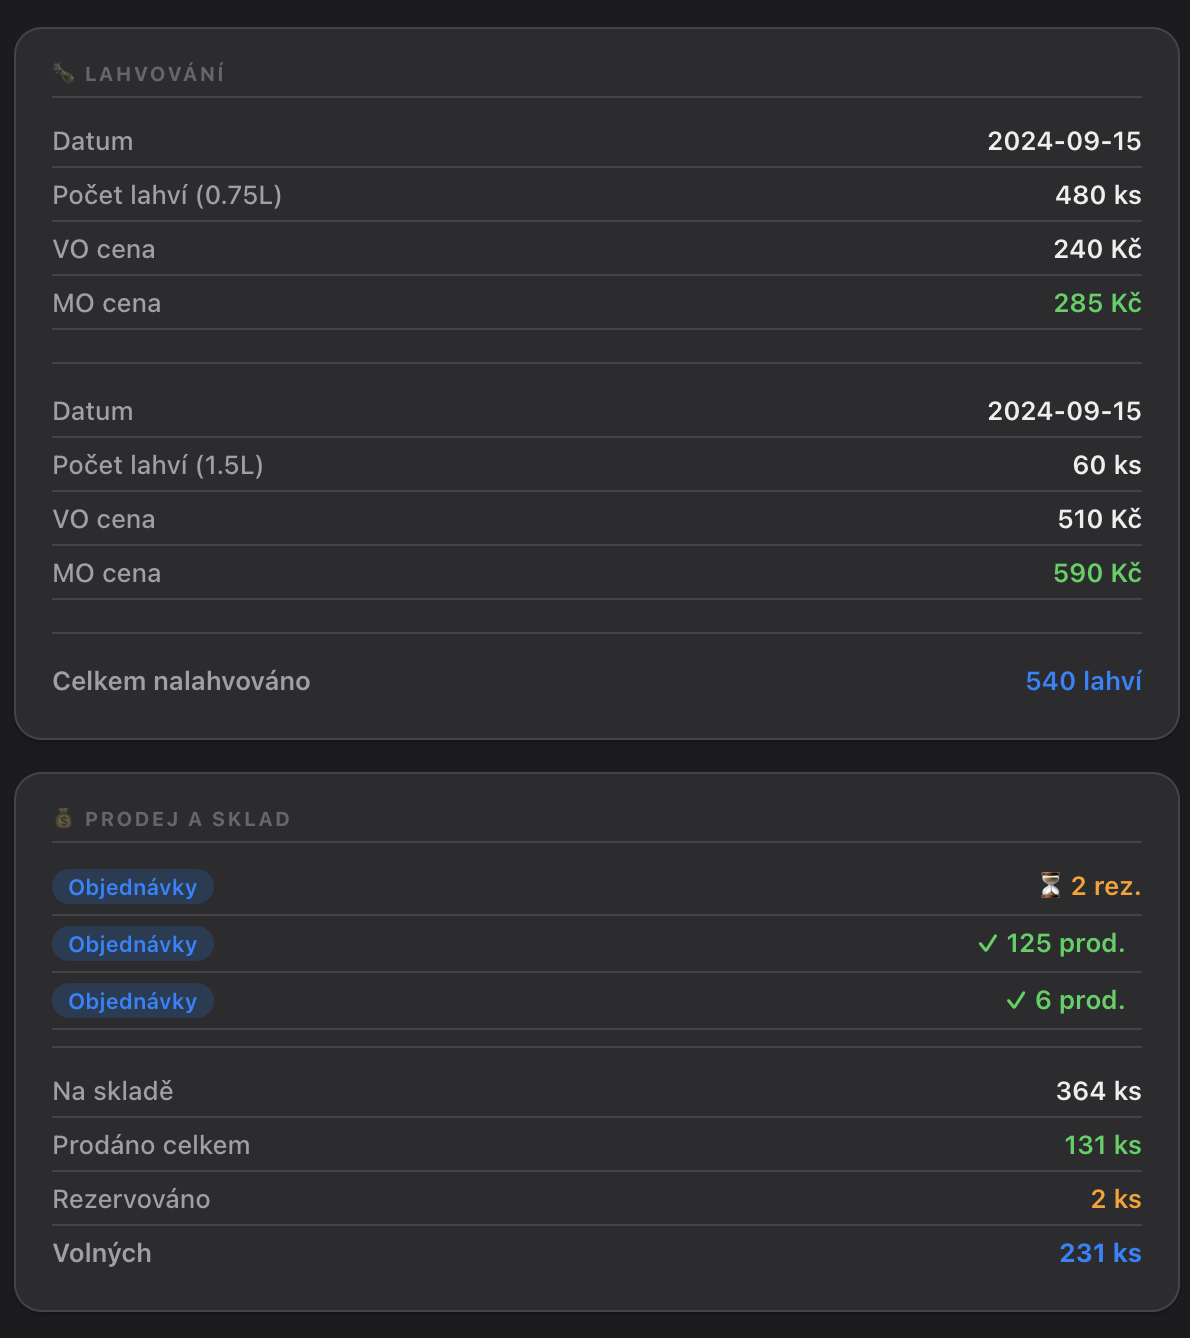1190x1338 pixels.
Task: Click the 510 Kč VO price value
Action: (x=1099, y=519)
